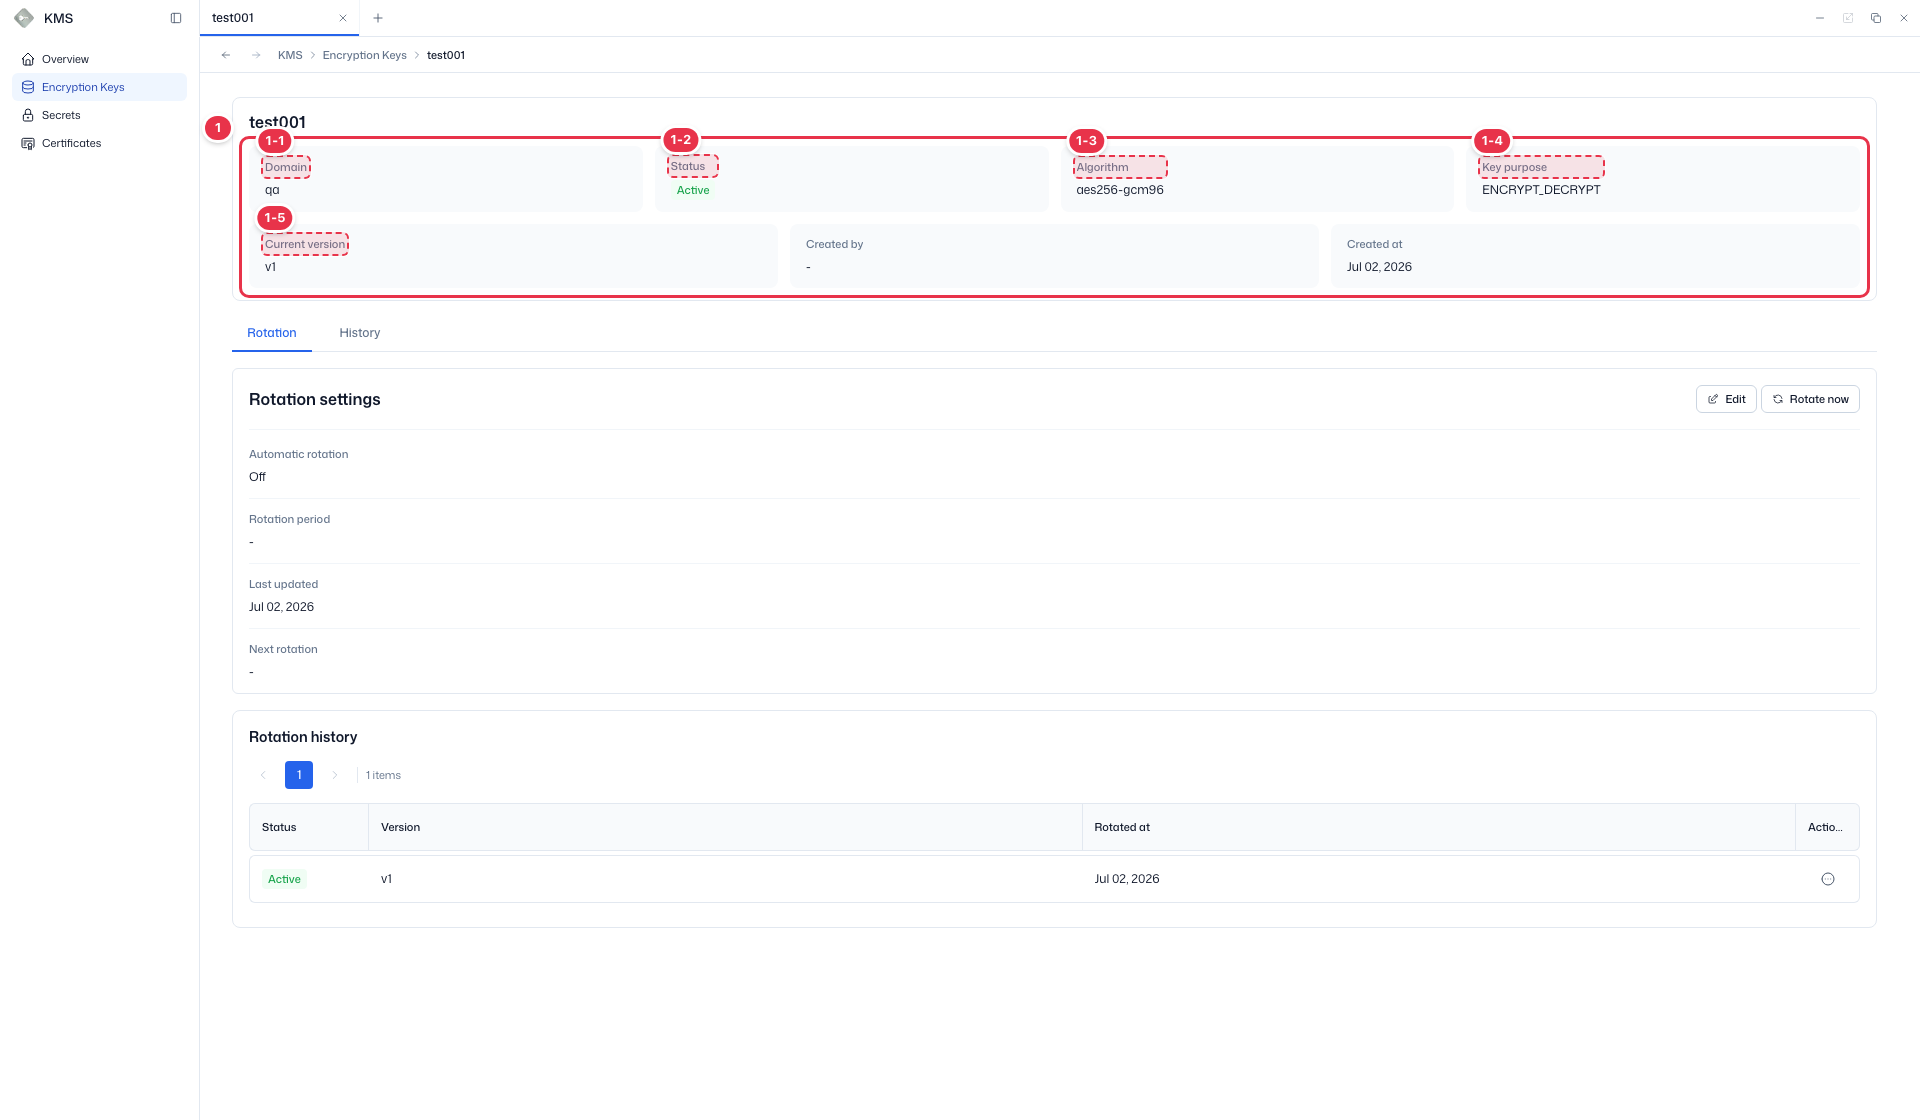Go forward with right arrow
Image resolution: width=1920 pixels, height=1120 pixels.
pyautogui.click(x=256, y=55)
